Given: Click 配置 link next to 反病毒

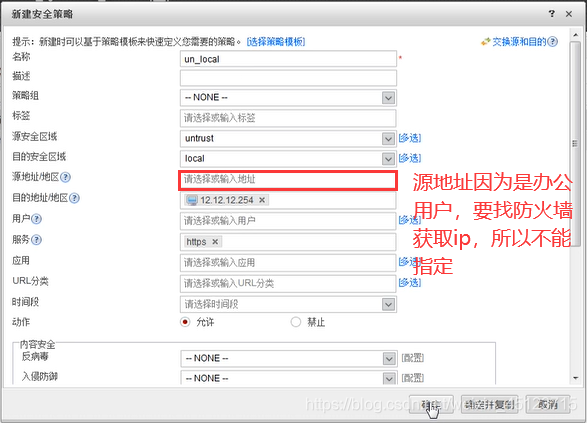Looking at the screenshot, I should click(413, 358).
